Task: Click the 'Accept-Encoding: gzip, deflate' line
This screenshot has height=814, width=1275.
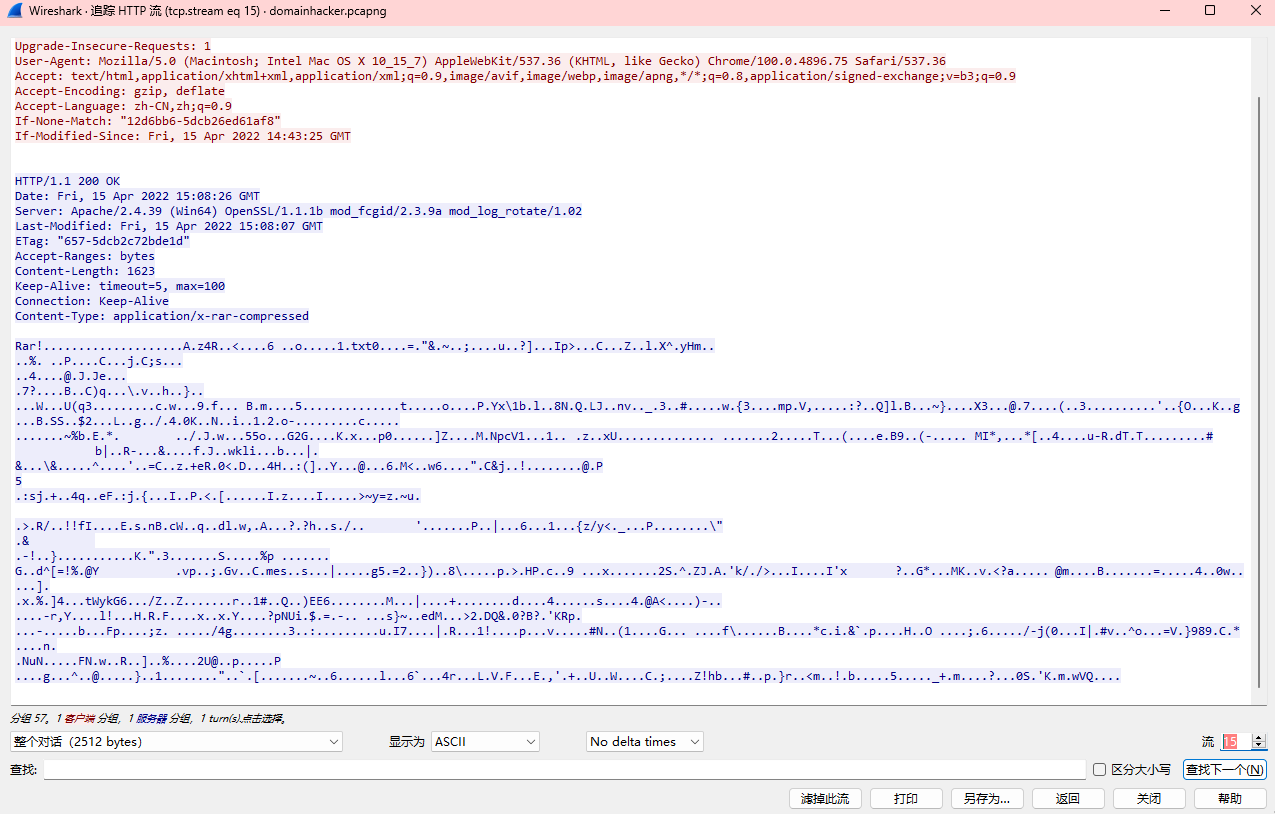Action: tap(120, 91)
